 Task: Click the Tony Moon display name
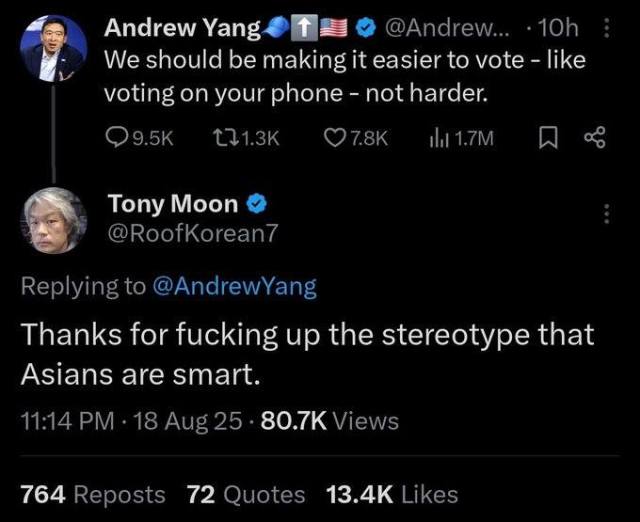pyautogui.click(x=173, y=205)
